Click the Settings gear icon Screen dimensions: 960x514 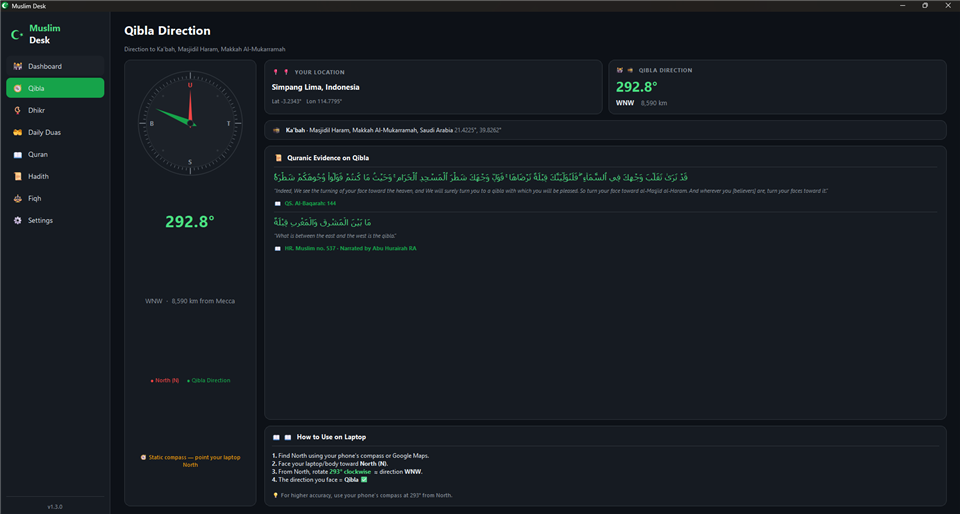pyautogui.click(x=17, y=220)
